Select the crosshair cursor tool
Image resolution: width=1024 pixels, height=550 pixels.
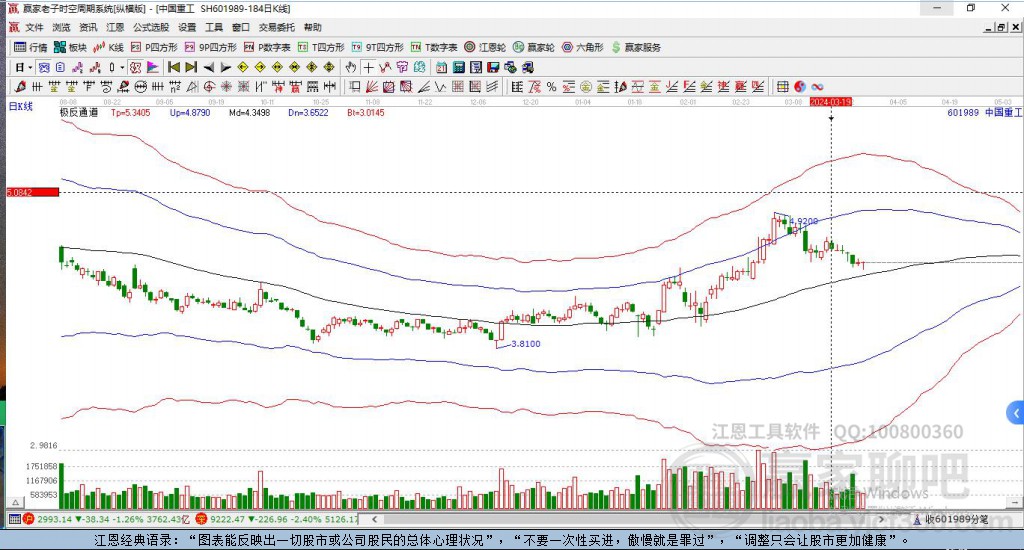(368, 67)
